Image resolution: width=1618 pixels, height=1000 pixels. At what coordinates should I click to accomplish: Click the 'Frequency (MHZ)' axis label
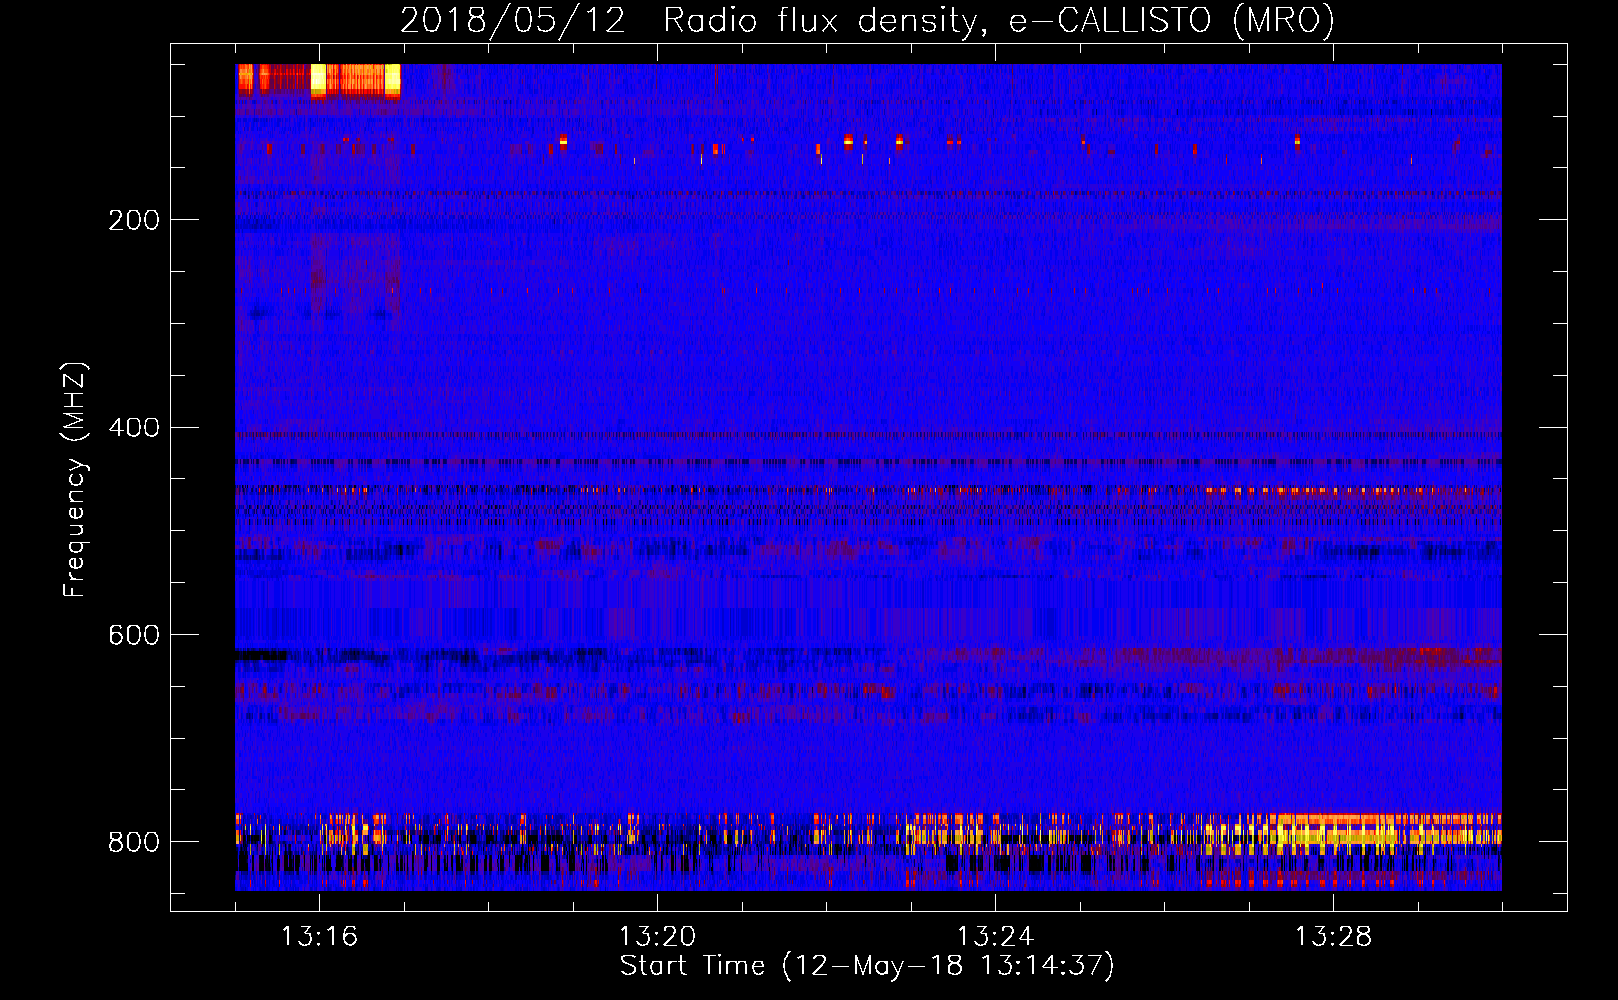[x=75, y=479]
